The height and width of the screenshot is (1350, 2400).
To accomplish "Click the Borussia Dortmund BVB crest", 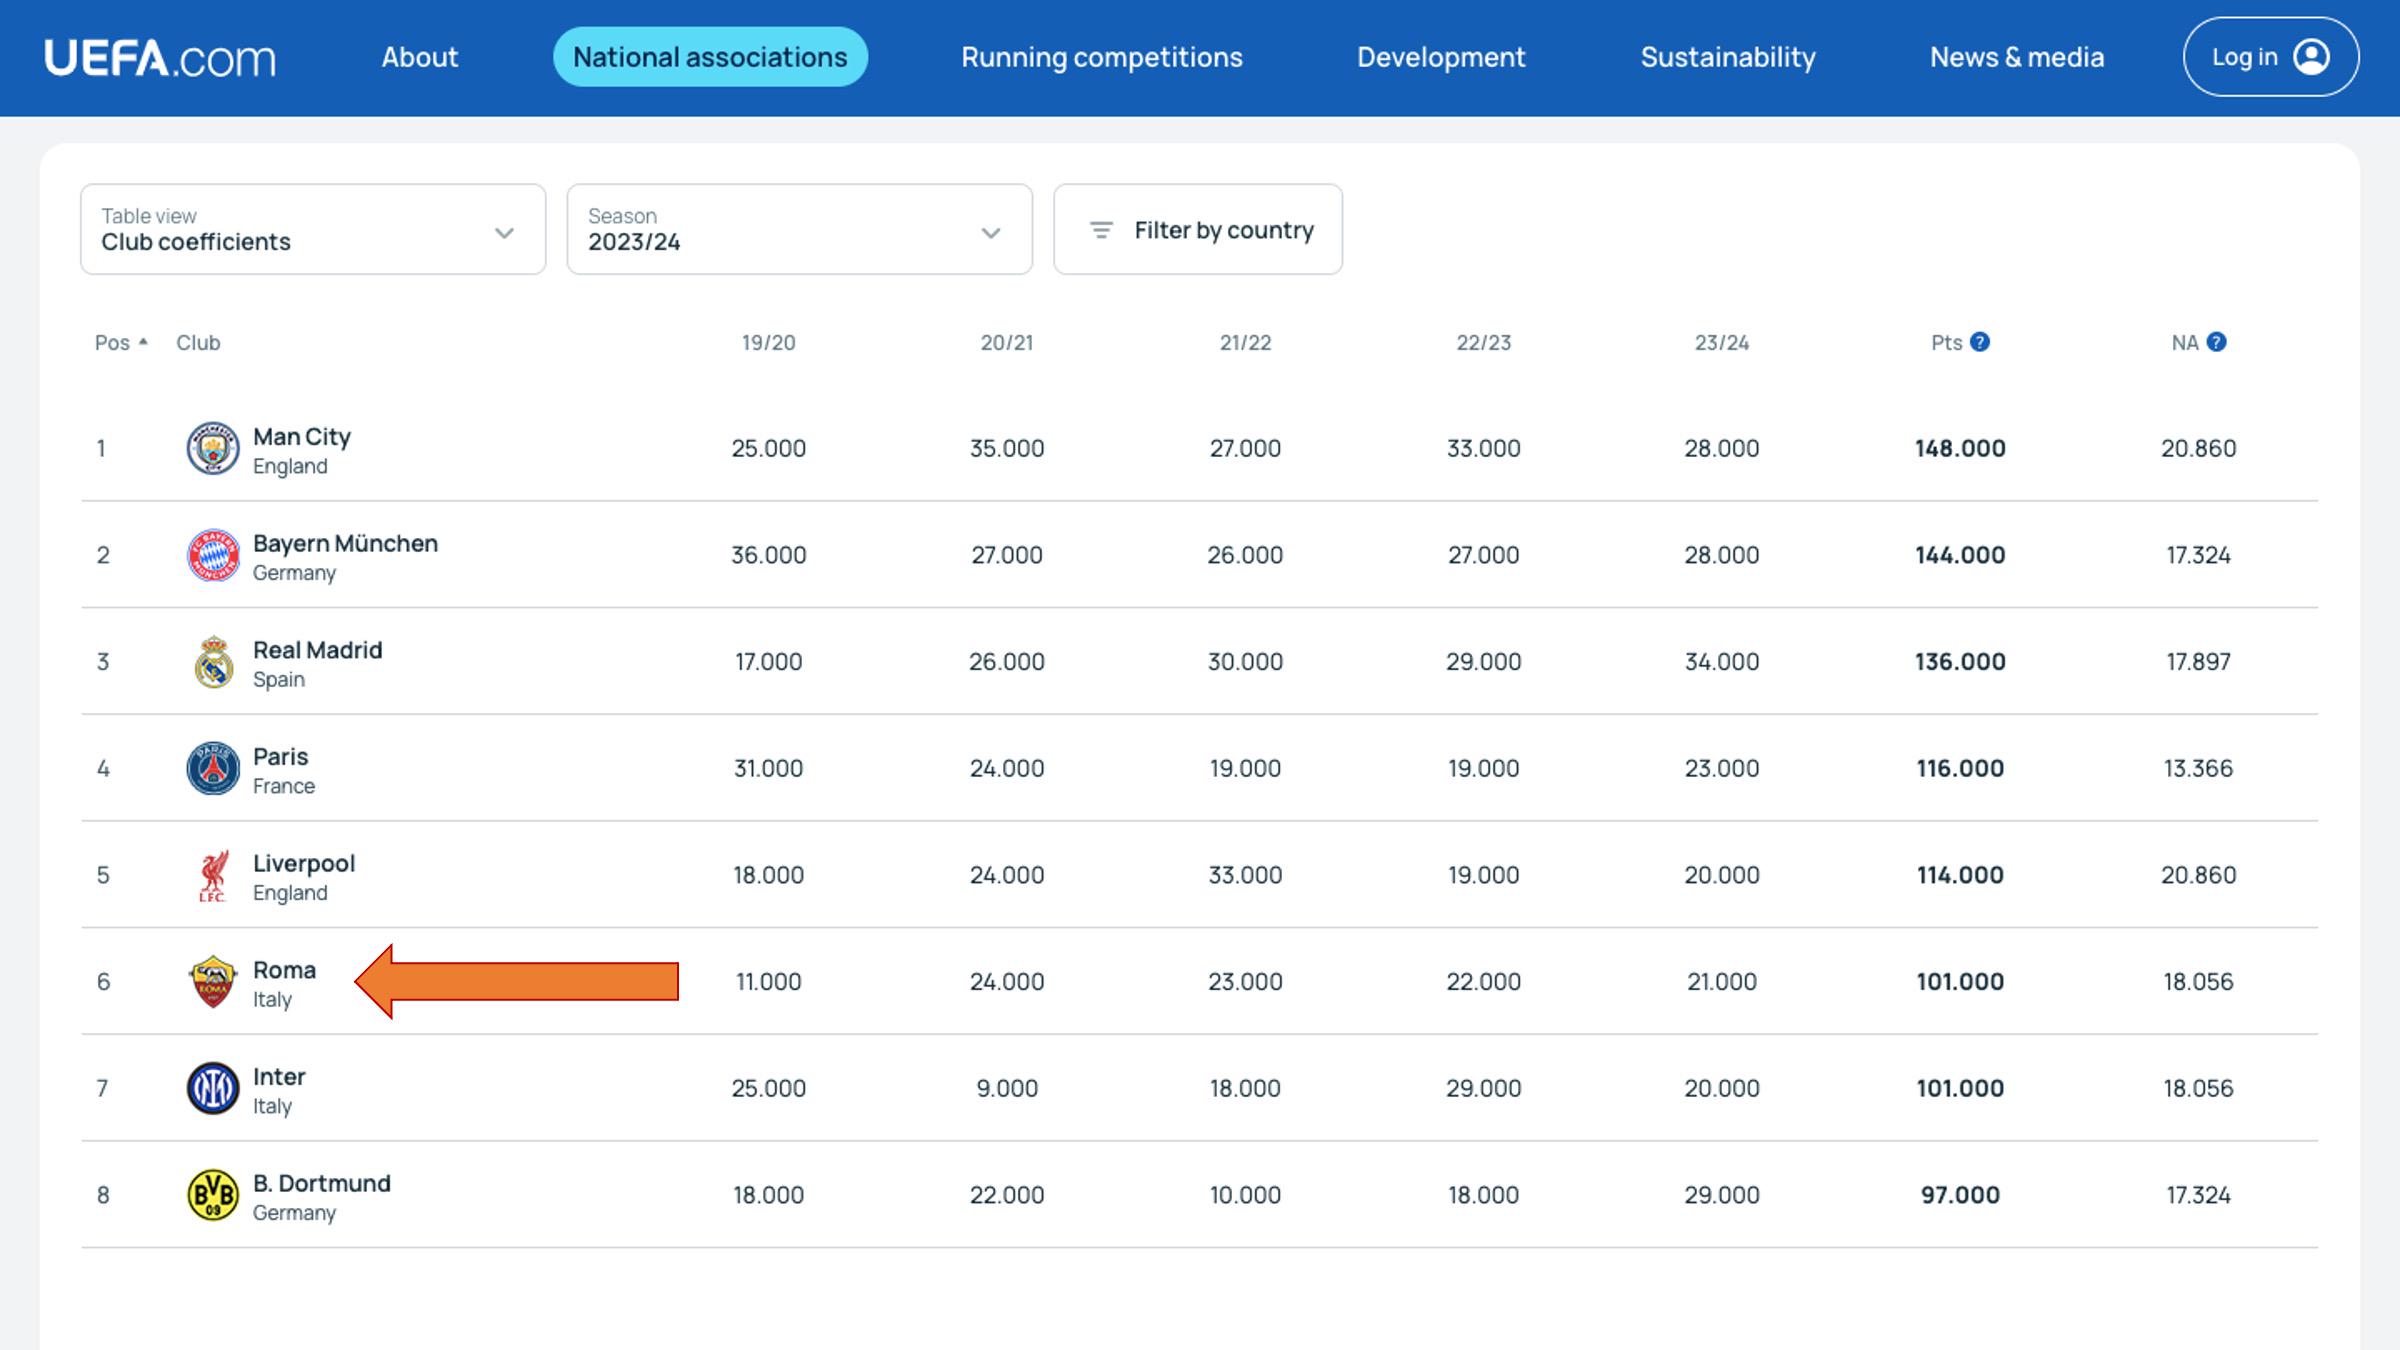I will tap(213, 1195).
